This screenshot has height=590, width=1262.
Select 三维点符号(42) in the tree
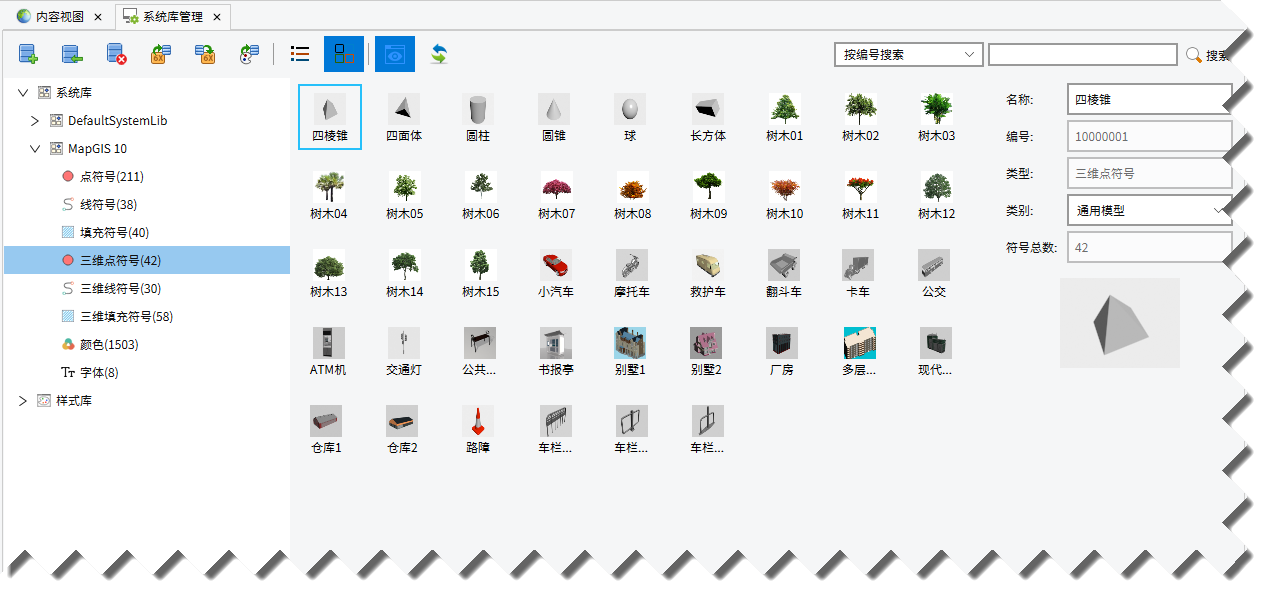(147, 260)
